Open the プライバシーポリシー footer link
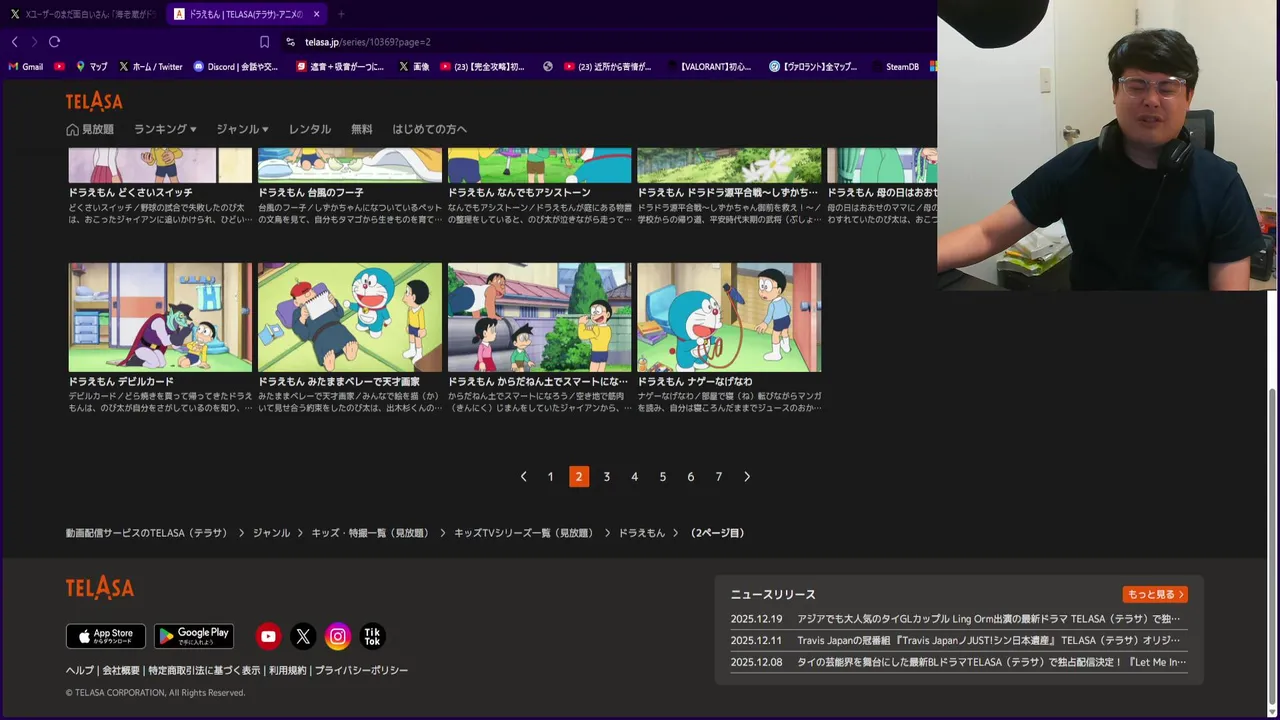Viewport: 1280px width, 720px height. click(x=361, y=670)
